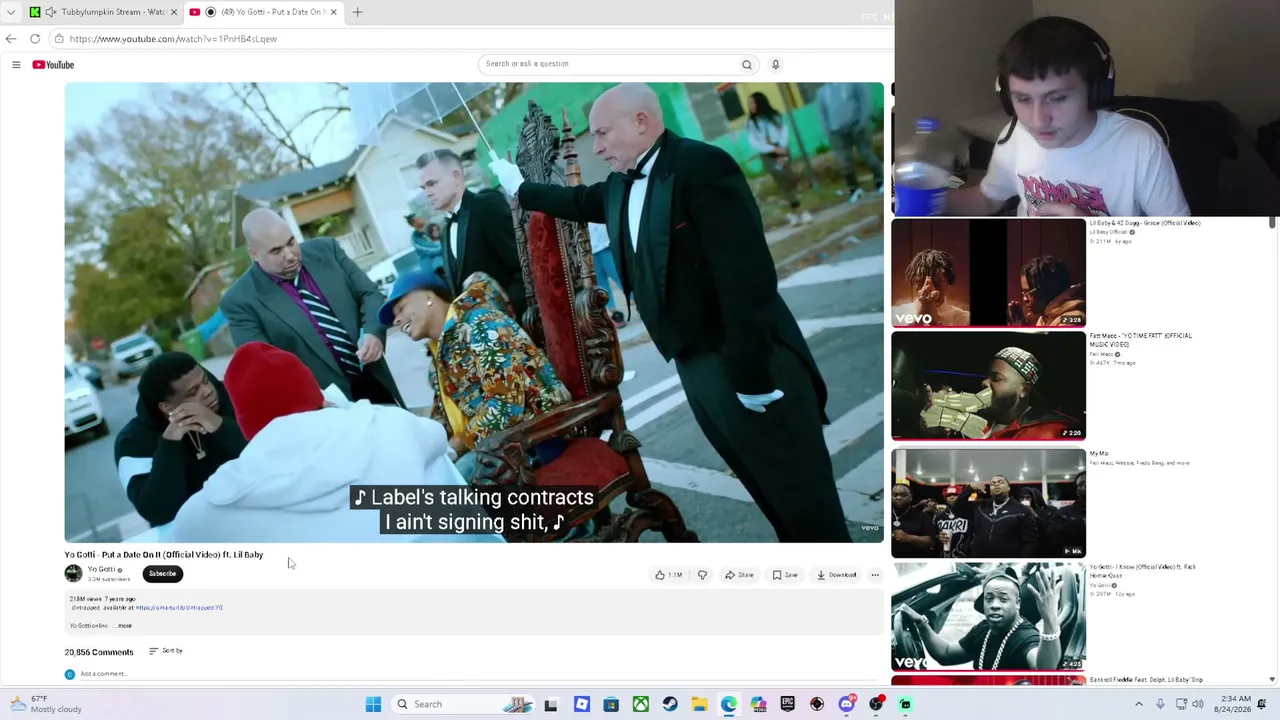This screenshot has height=720, width=1280.
Task: Expand the description with ...more
Action: 124,626
